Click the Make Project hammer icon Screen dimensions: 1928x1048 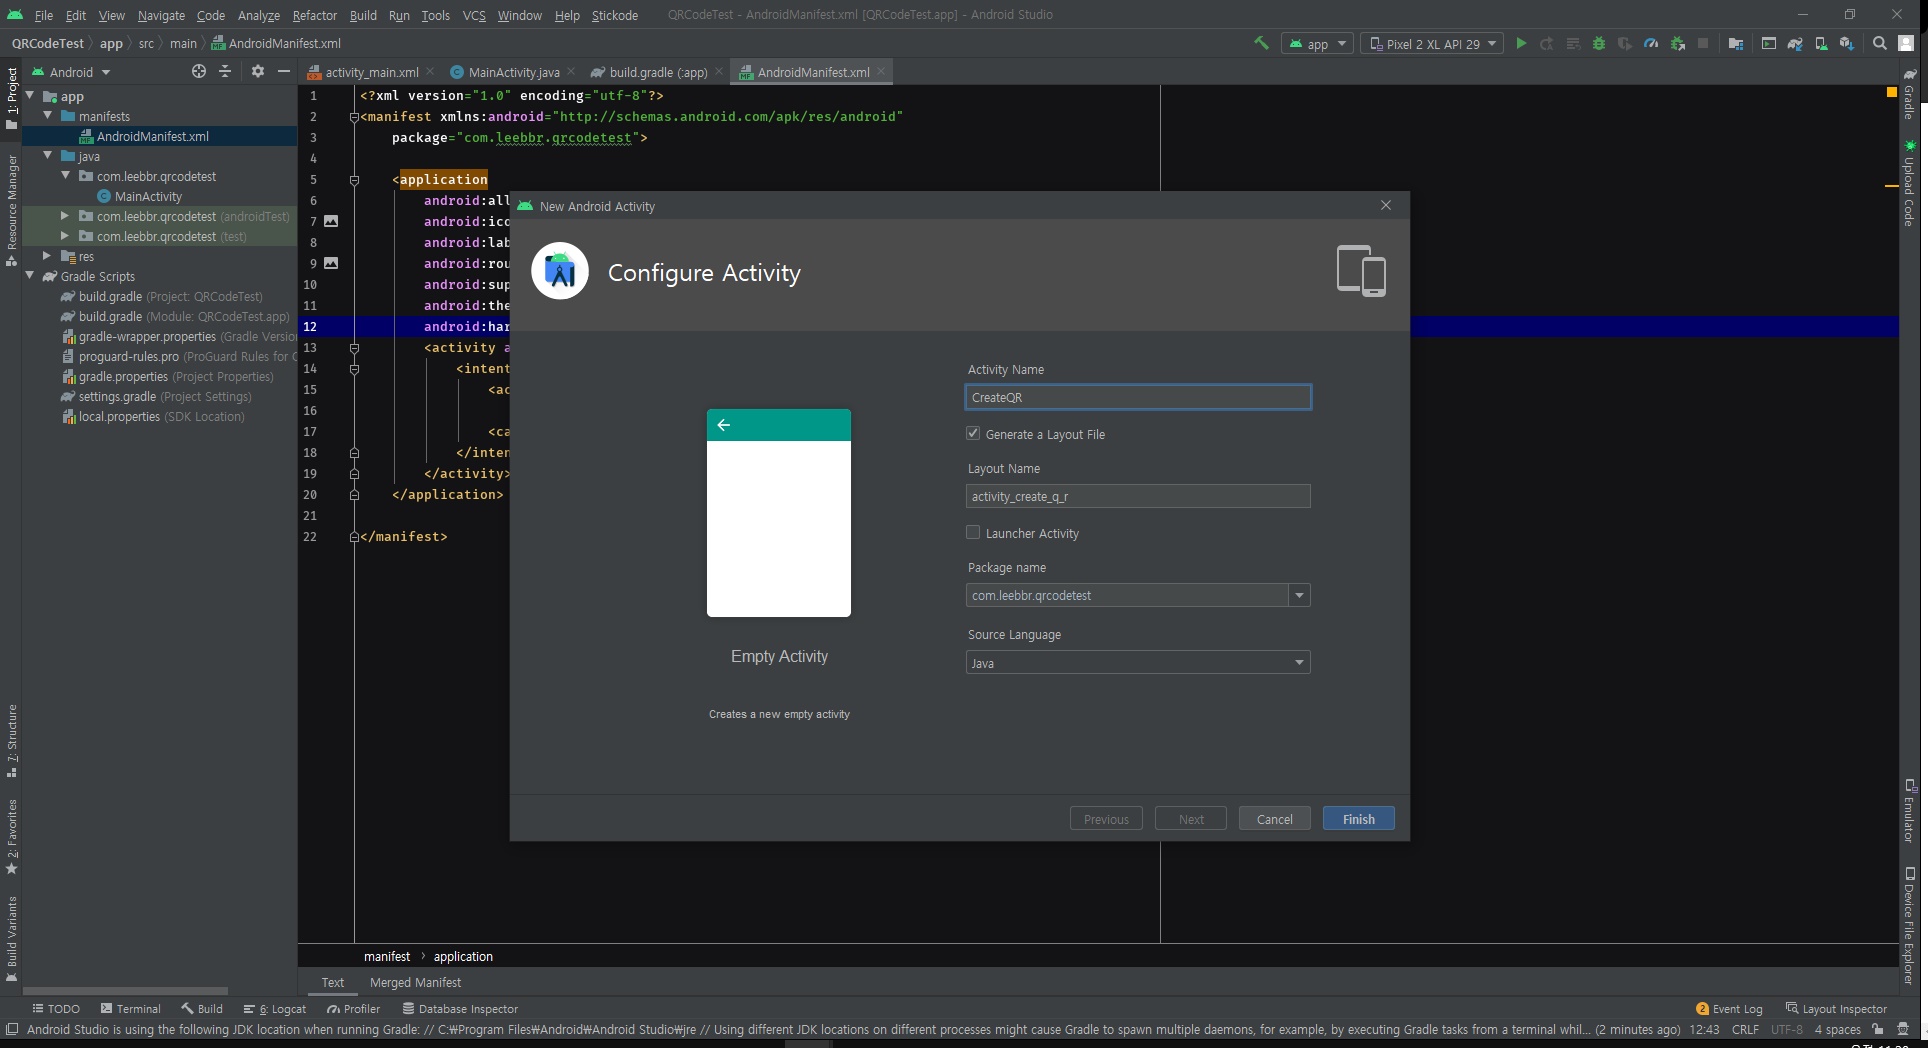(x=1261, y=43)
